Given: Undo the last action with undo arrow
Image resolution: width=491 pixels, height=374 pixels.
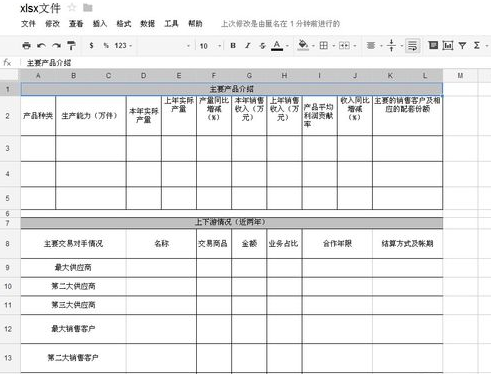Looking at the screenshot, I should tap(41, 46).
